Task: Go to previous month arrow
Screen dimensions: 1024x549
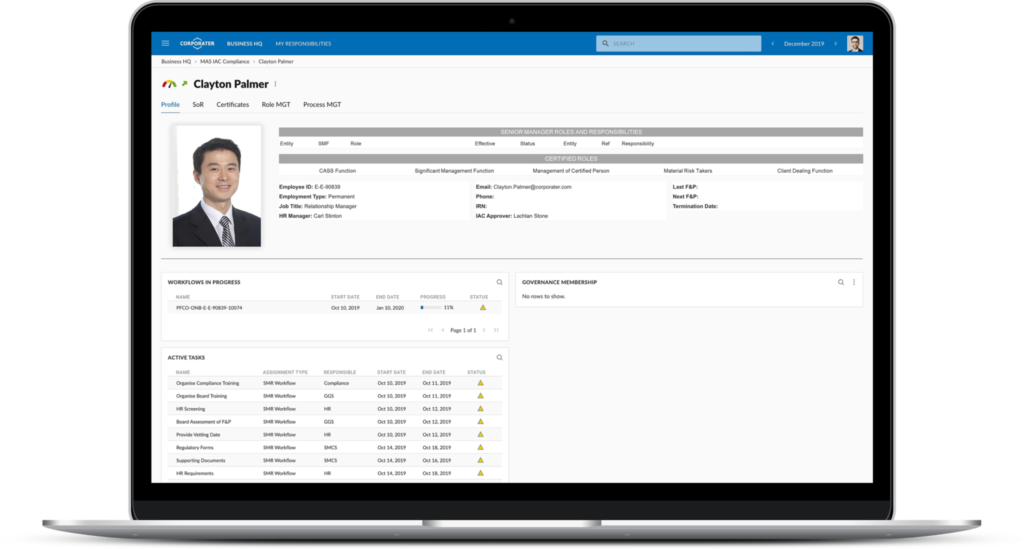Action: click(x=773, y=44)
